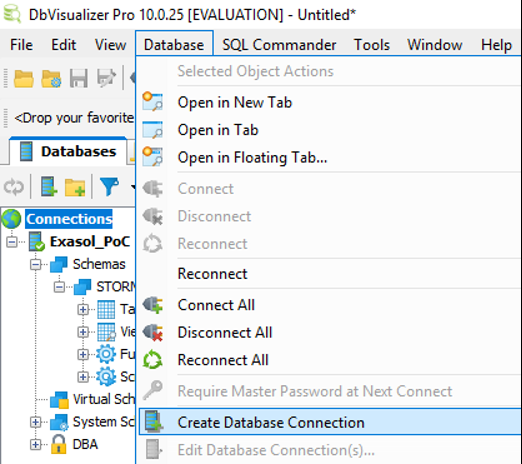
Task: Open the File menu
Action: click(21, 45)
